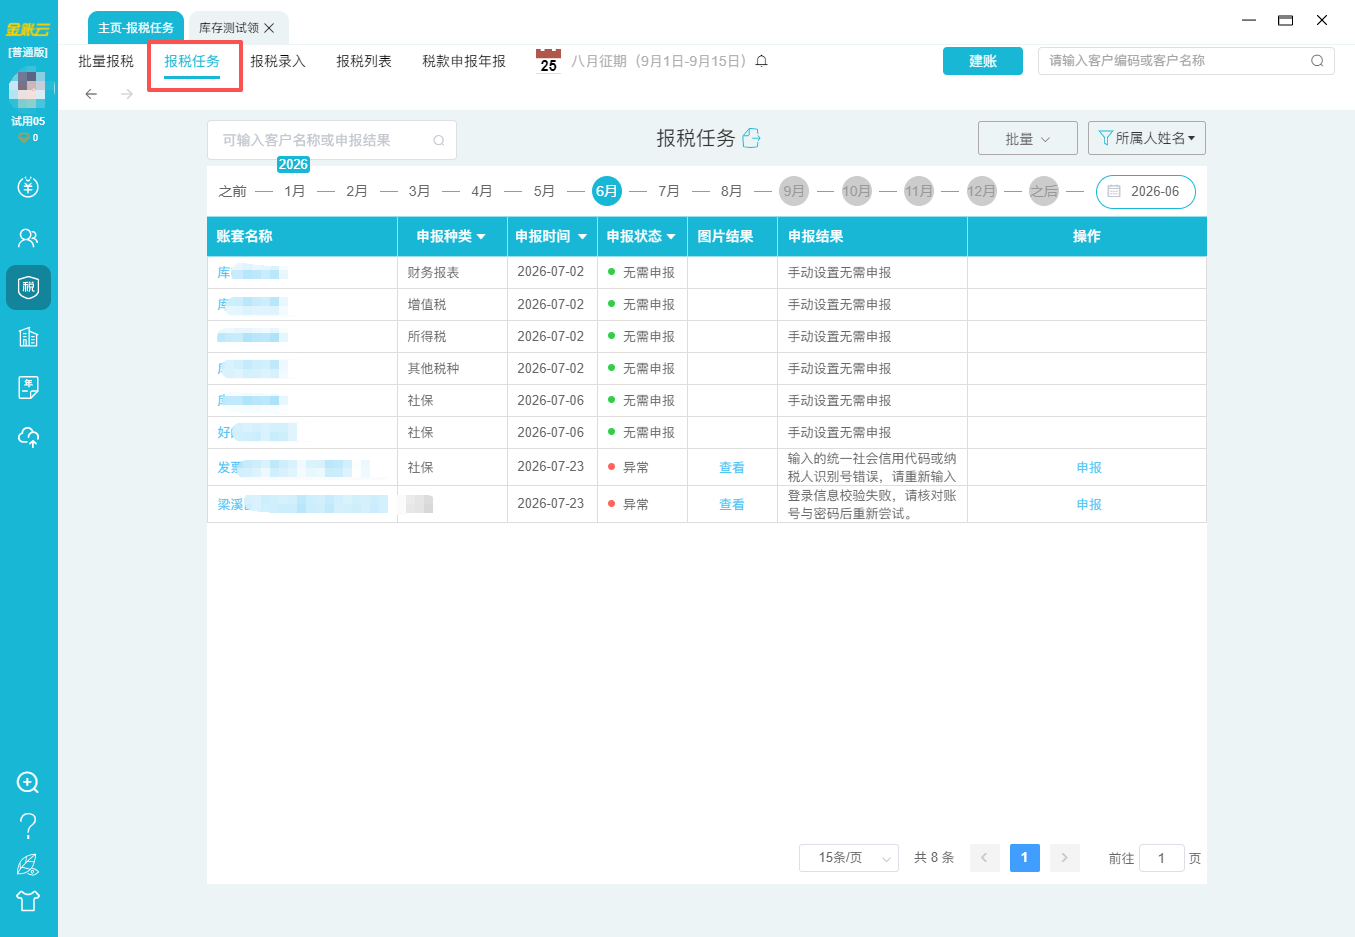Viewport: 1355px width, 937px height.
Task: Select 6月 on the month timeline
Action: pyautogui.click(x=607, y=191)
